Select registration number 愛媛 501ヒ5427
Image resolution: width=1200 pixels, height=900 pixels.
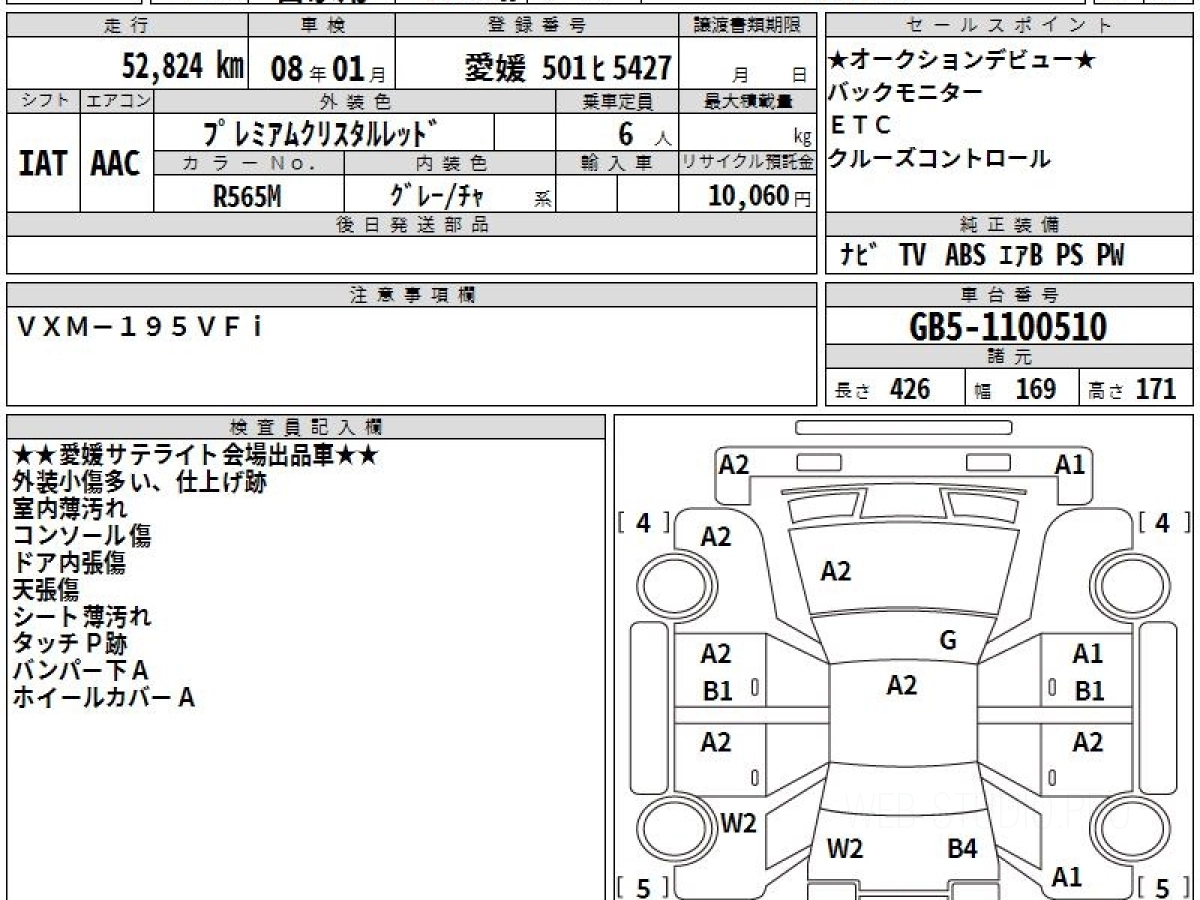tap(568, 68)
